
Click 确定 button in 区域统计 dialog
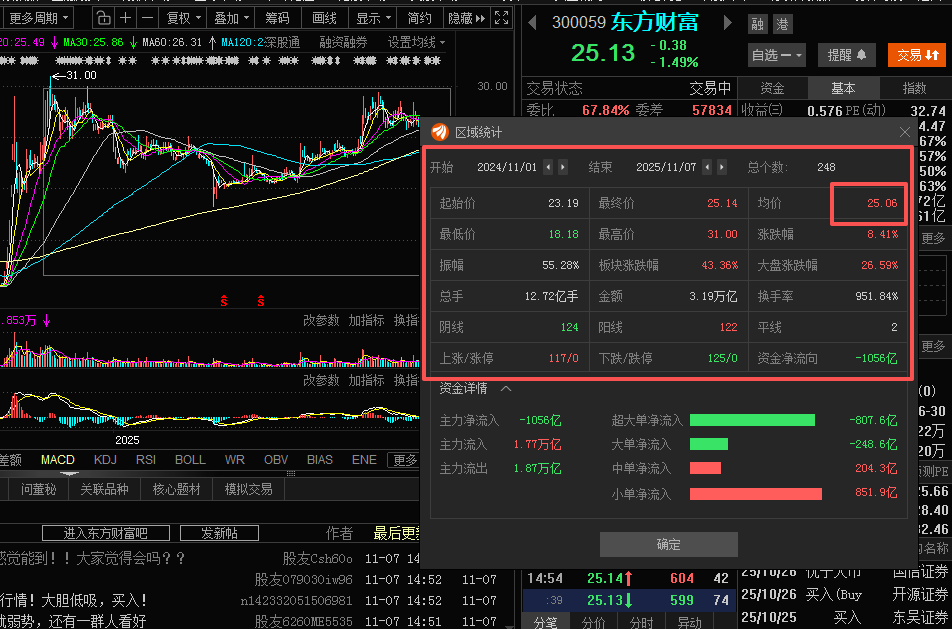point(668,545)
